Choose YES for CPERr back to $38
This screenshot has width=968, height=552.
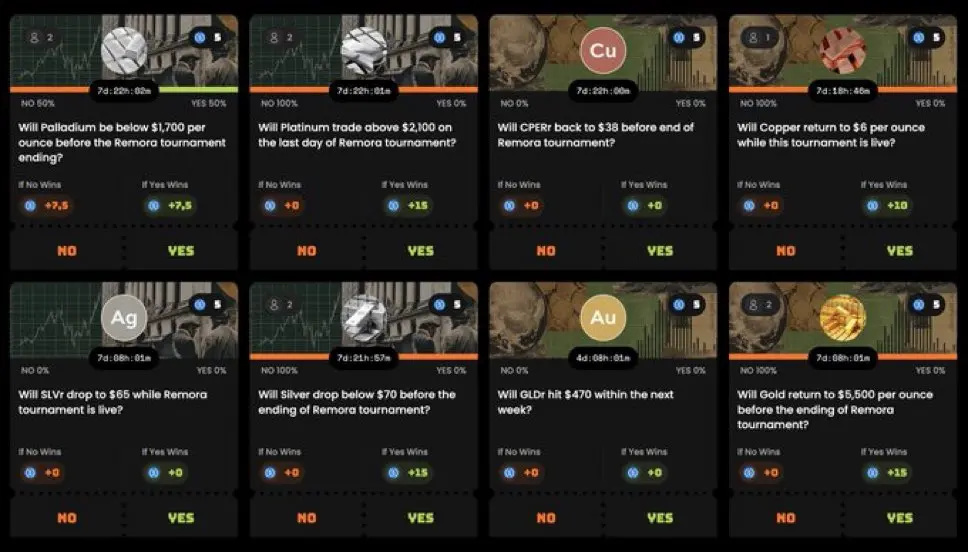pos(660,251)
